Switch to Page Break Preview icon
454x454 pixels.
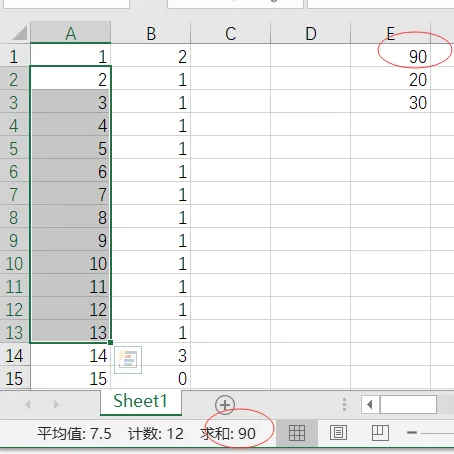click(380, 433)
